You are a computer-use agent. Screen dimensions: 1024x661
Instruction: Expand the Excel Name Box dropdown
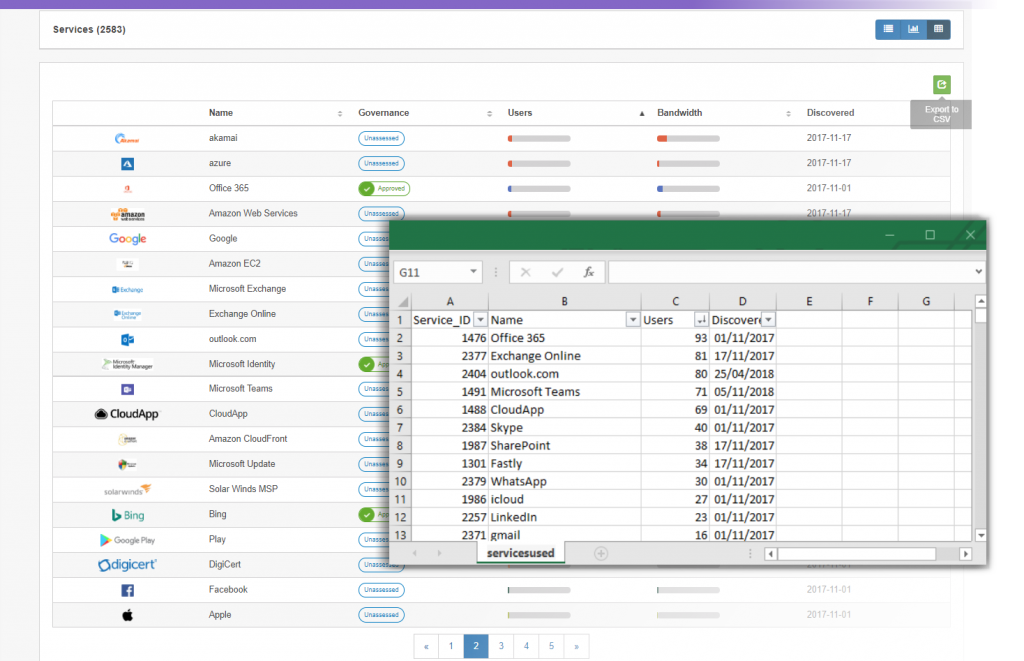tap(473, 272)
